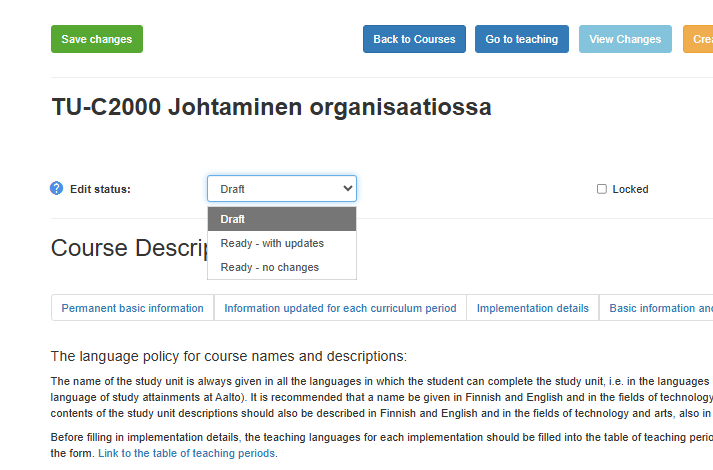Toggle the Locked checkbox
The width and height of the screenshot is (713, 470).
pos(602,189)
